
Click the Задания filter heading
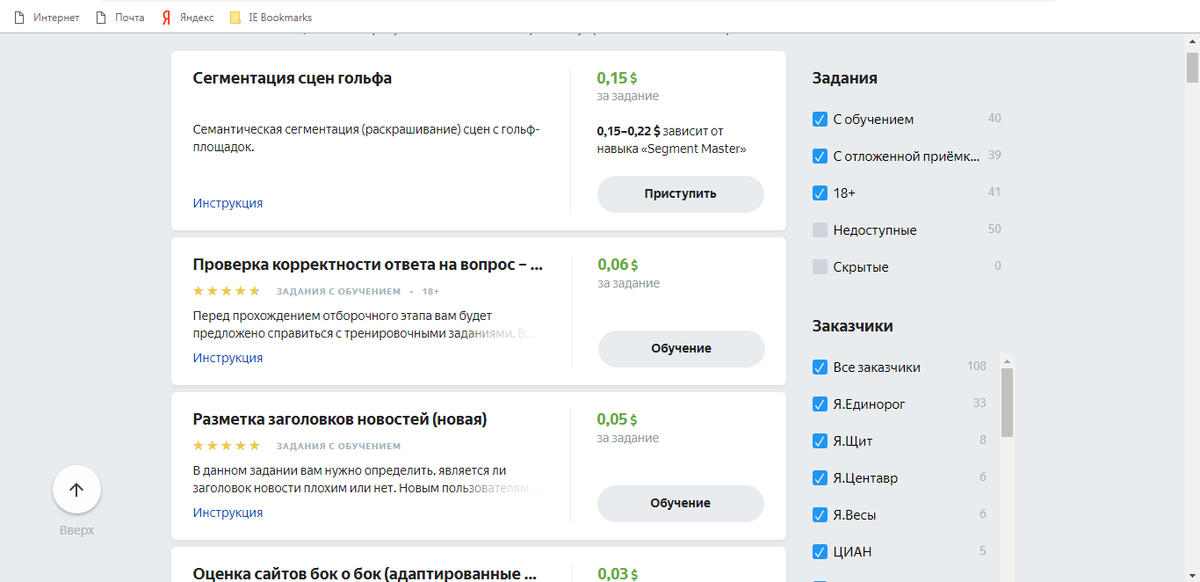tap(845, 78)
